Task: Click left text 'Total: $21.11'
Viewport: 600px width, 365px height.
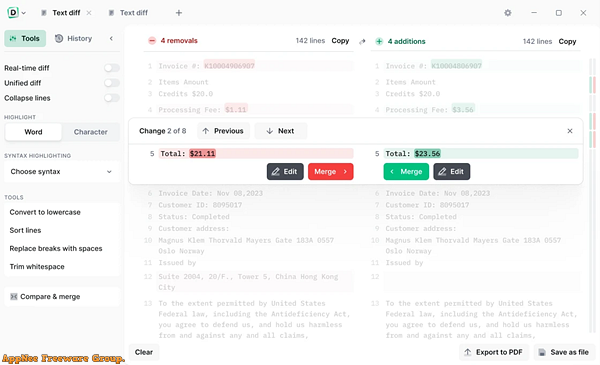Action: click(x=188, y=154)
